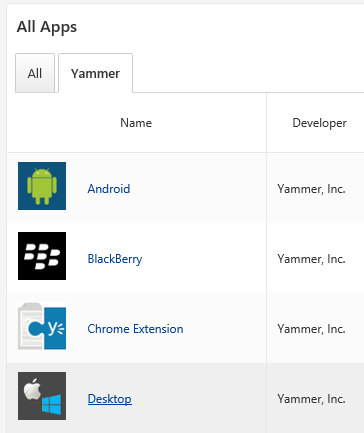Select Yammer, Inc. in Chrome Extension row
364x433 pixels.
tap(311, 329)
